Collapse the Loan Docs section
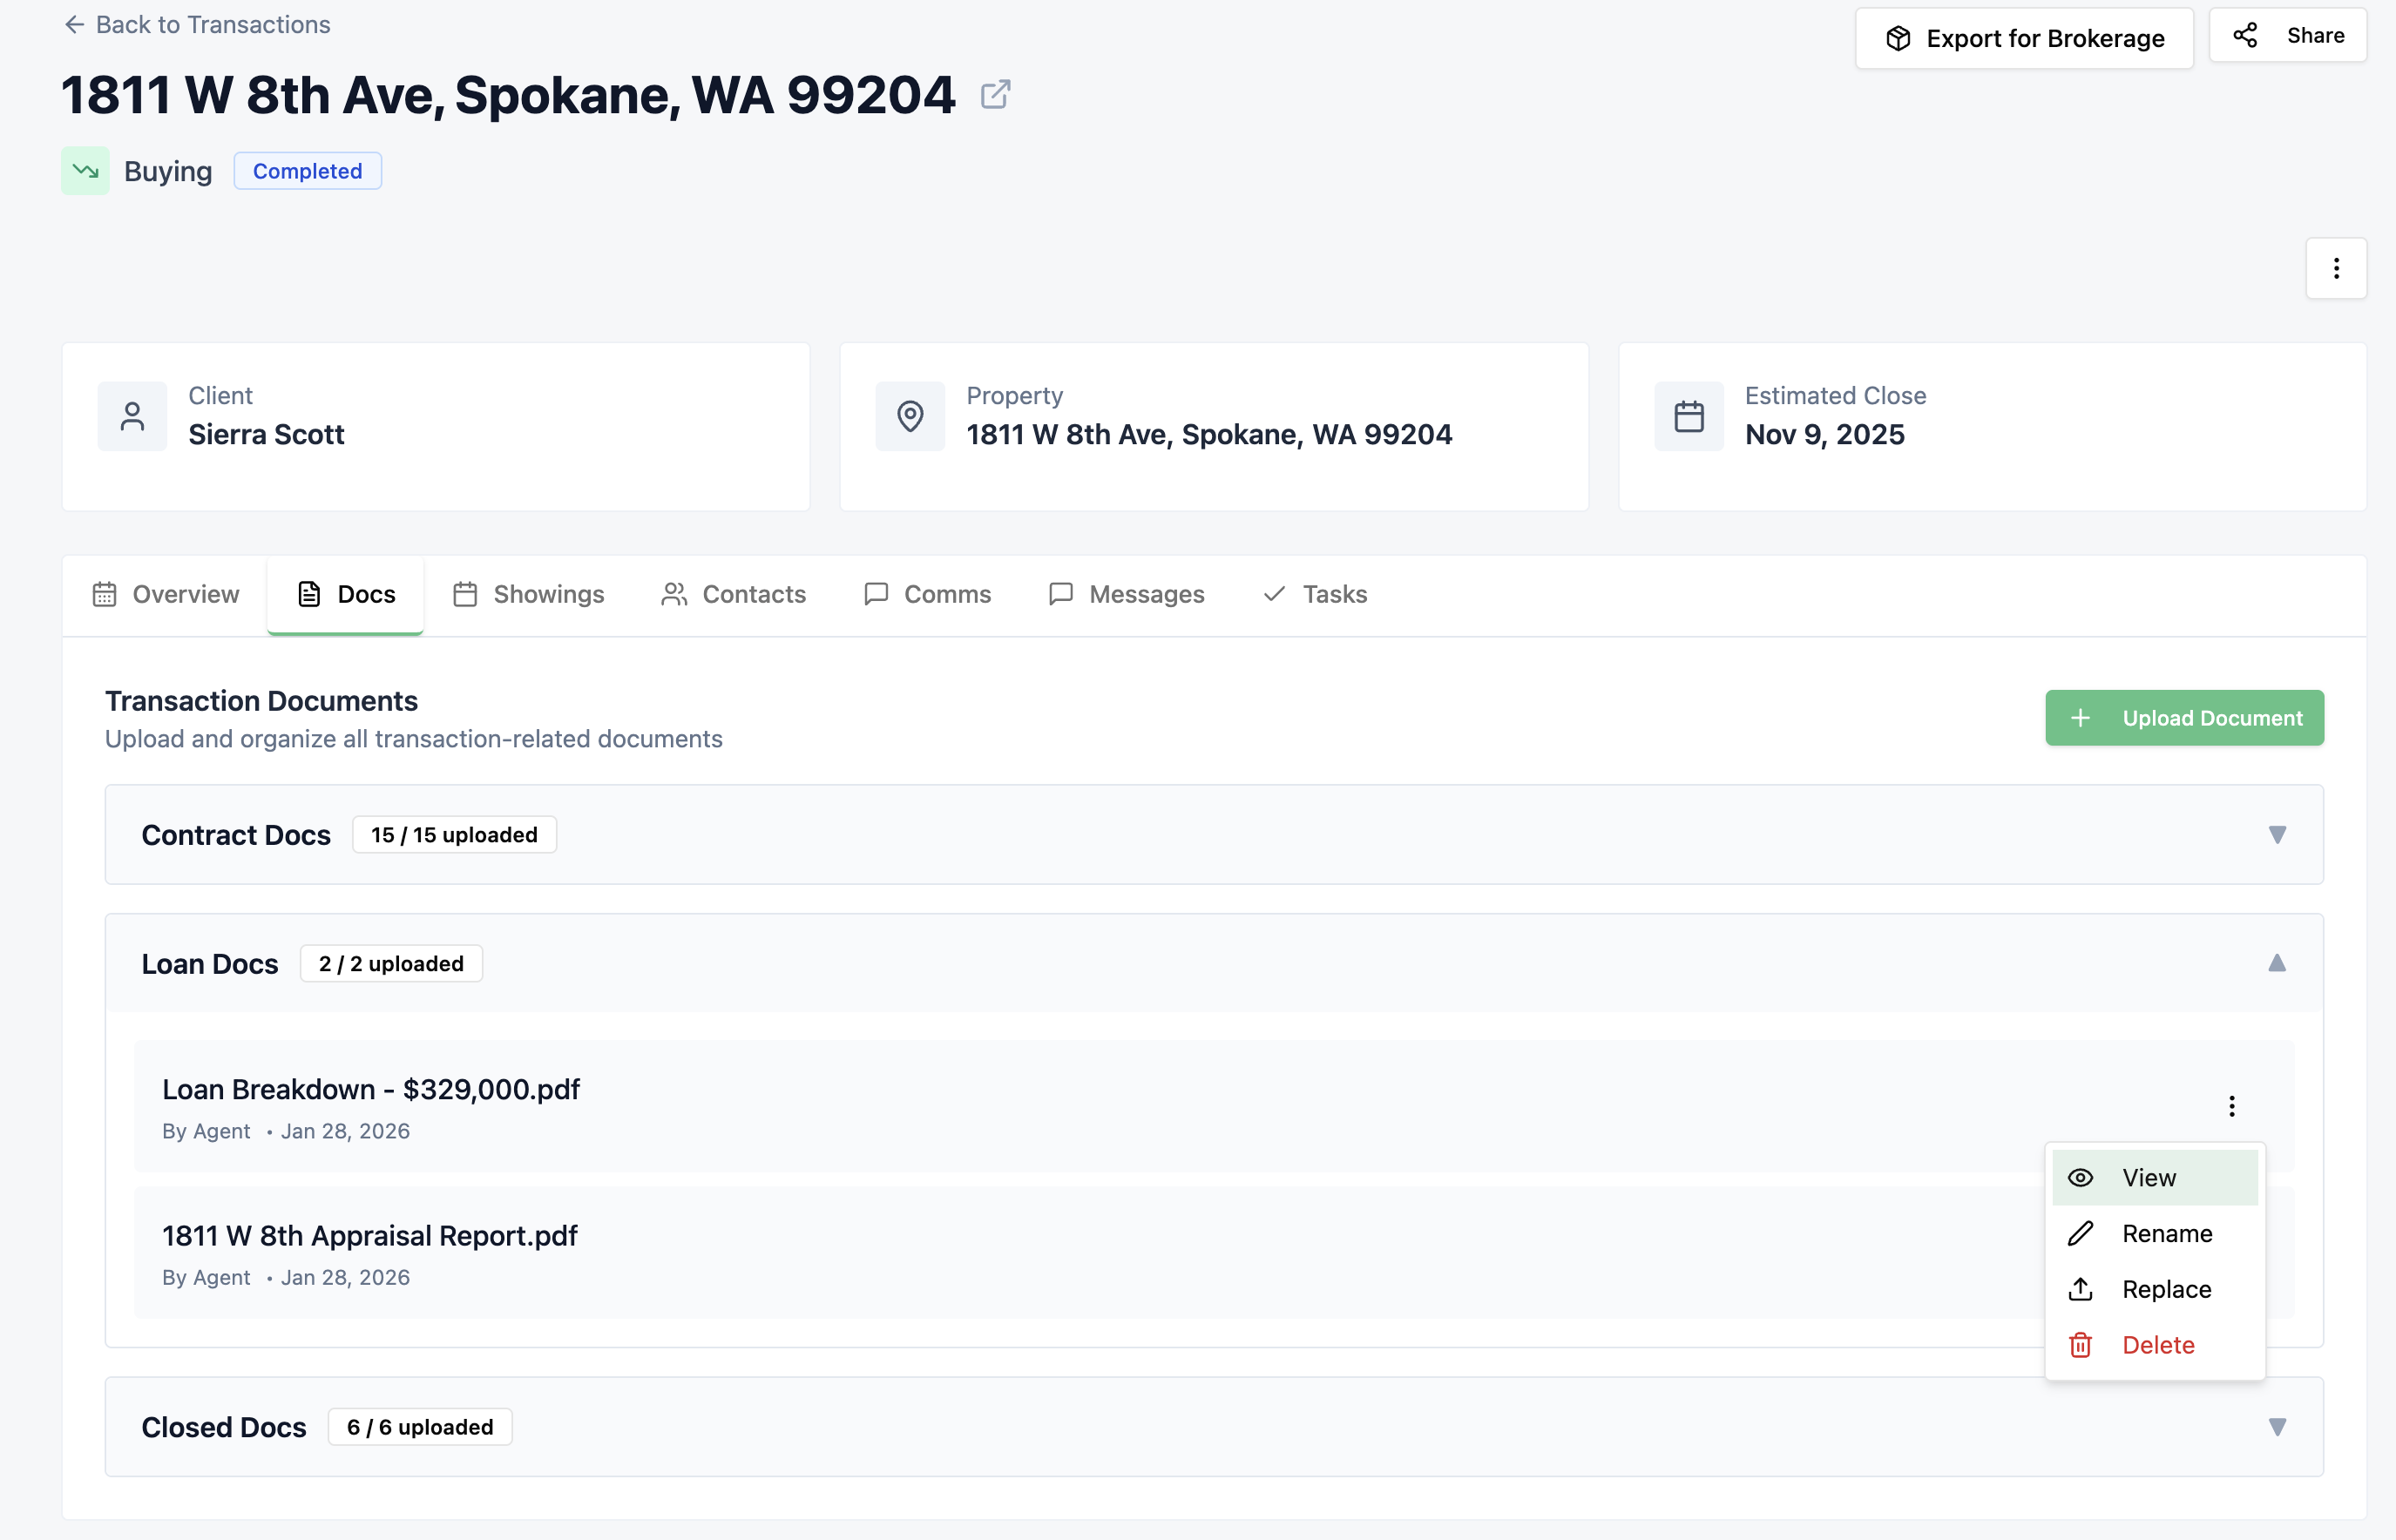This screenshot has width=2396, height=1540. point(2277,963)
